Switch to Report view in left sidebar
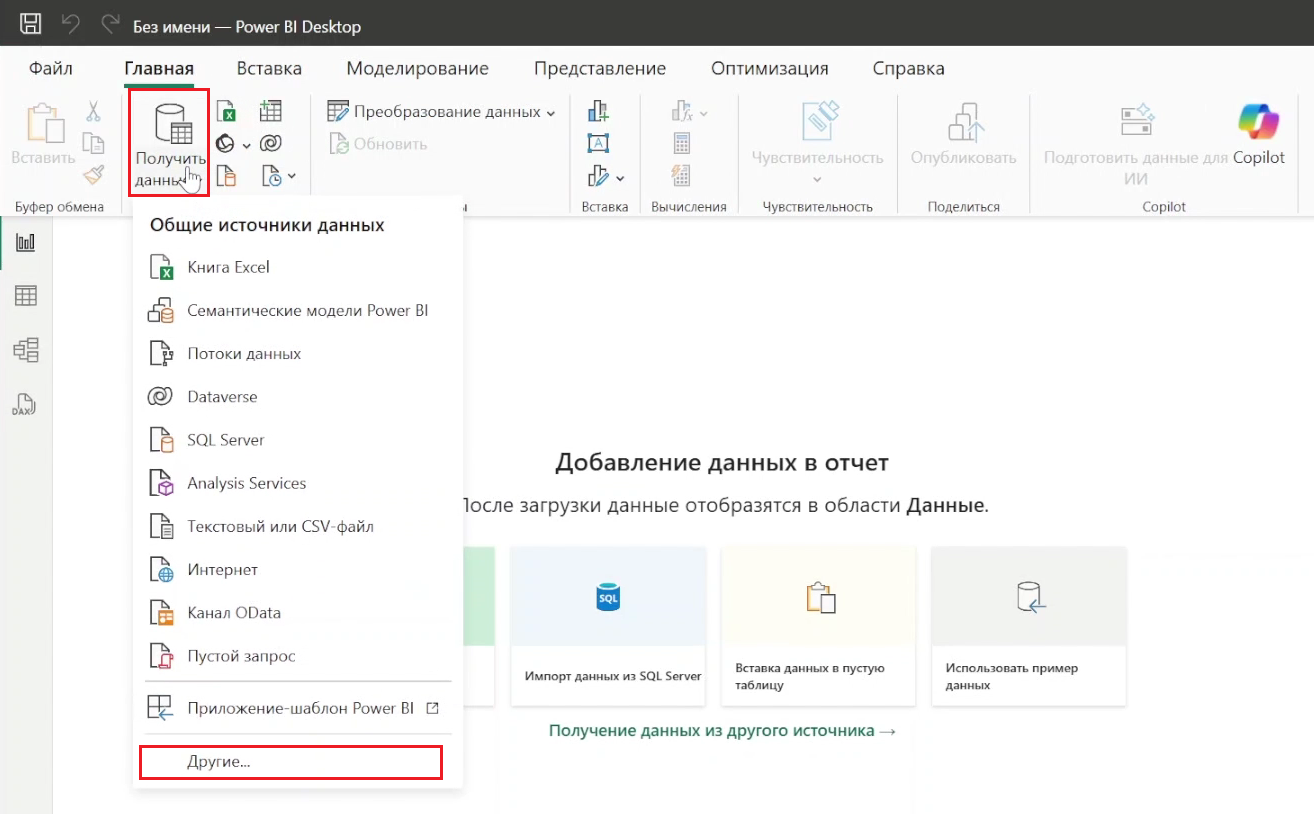This screenshot has width=1314, height=814. click(25, 243)
